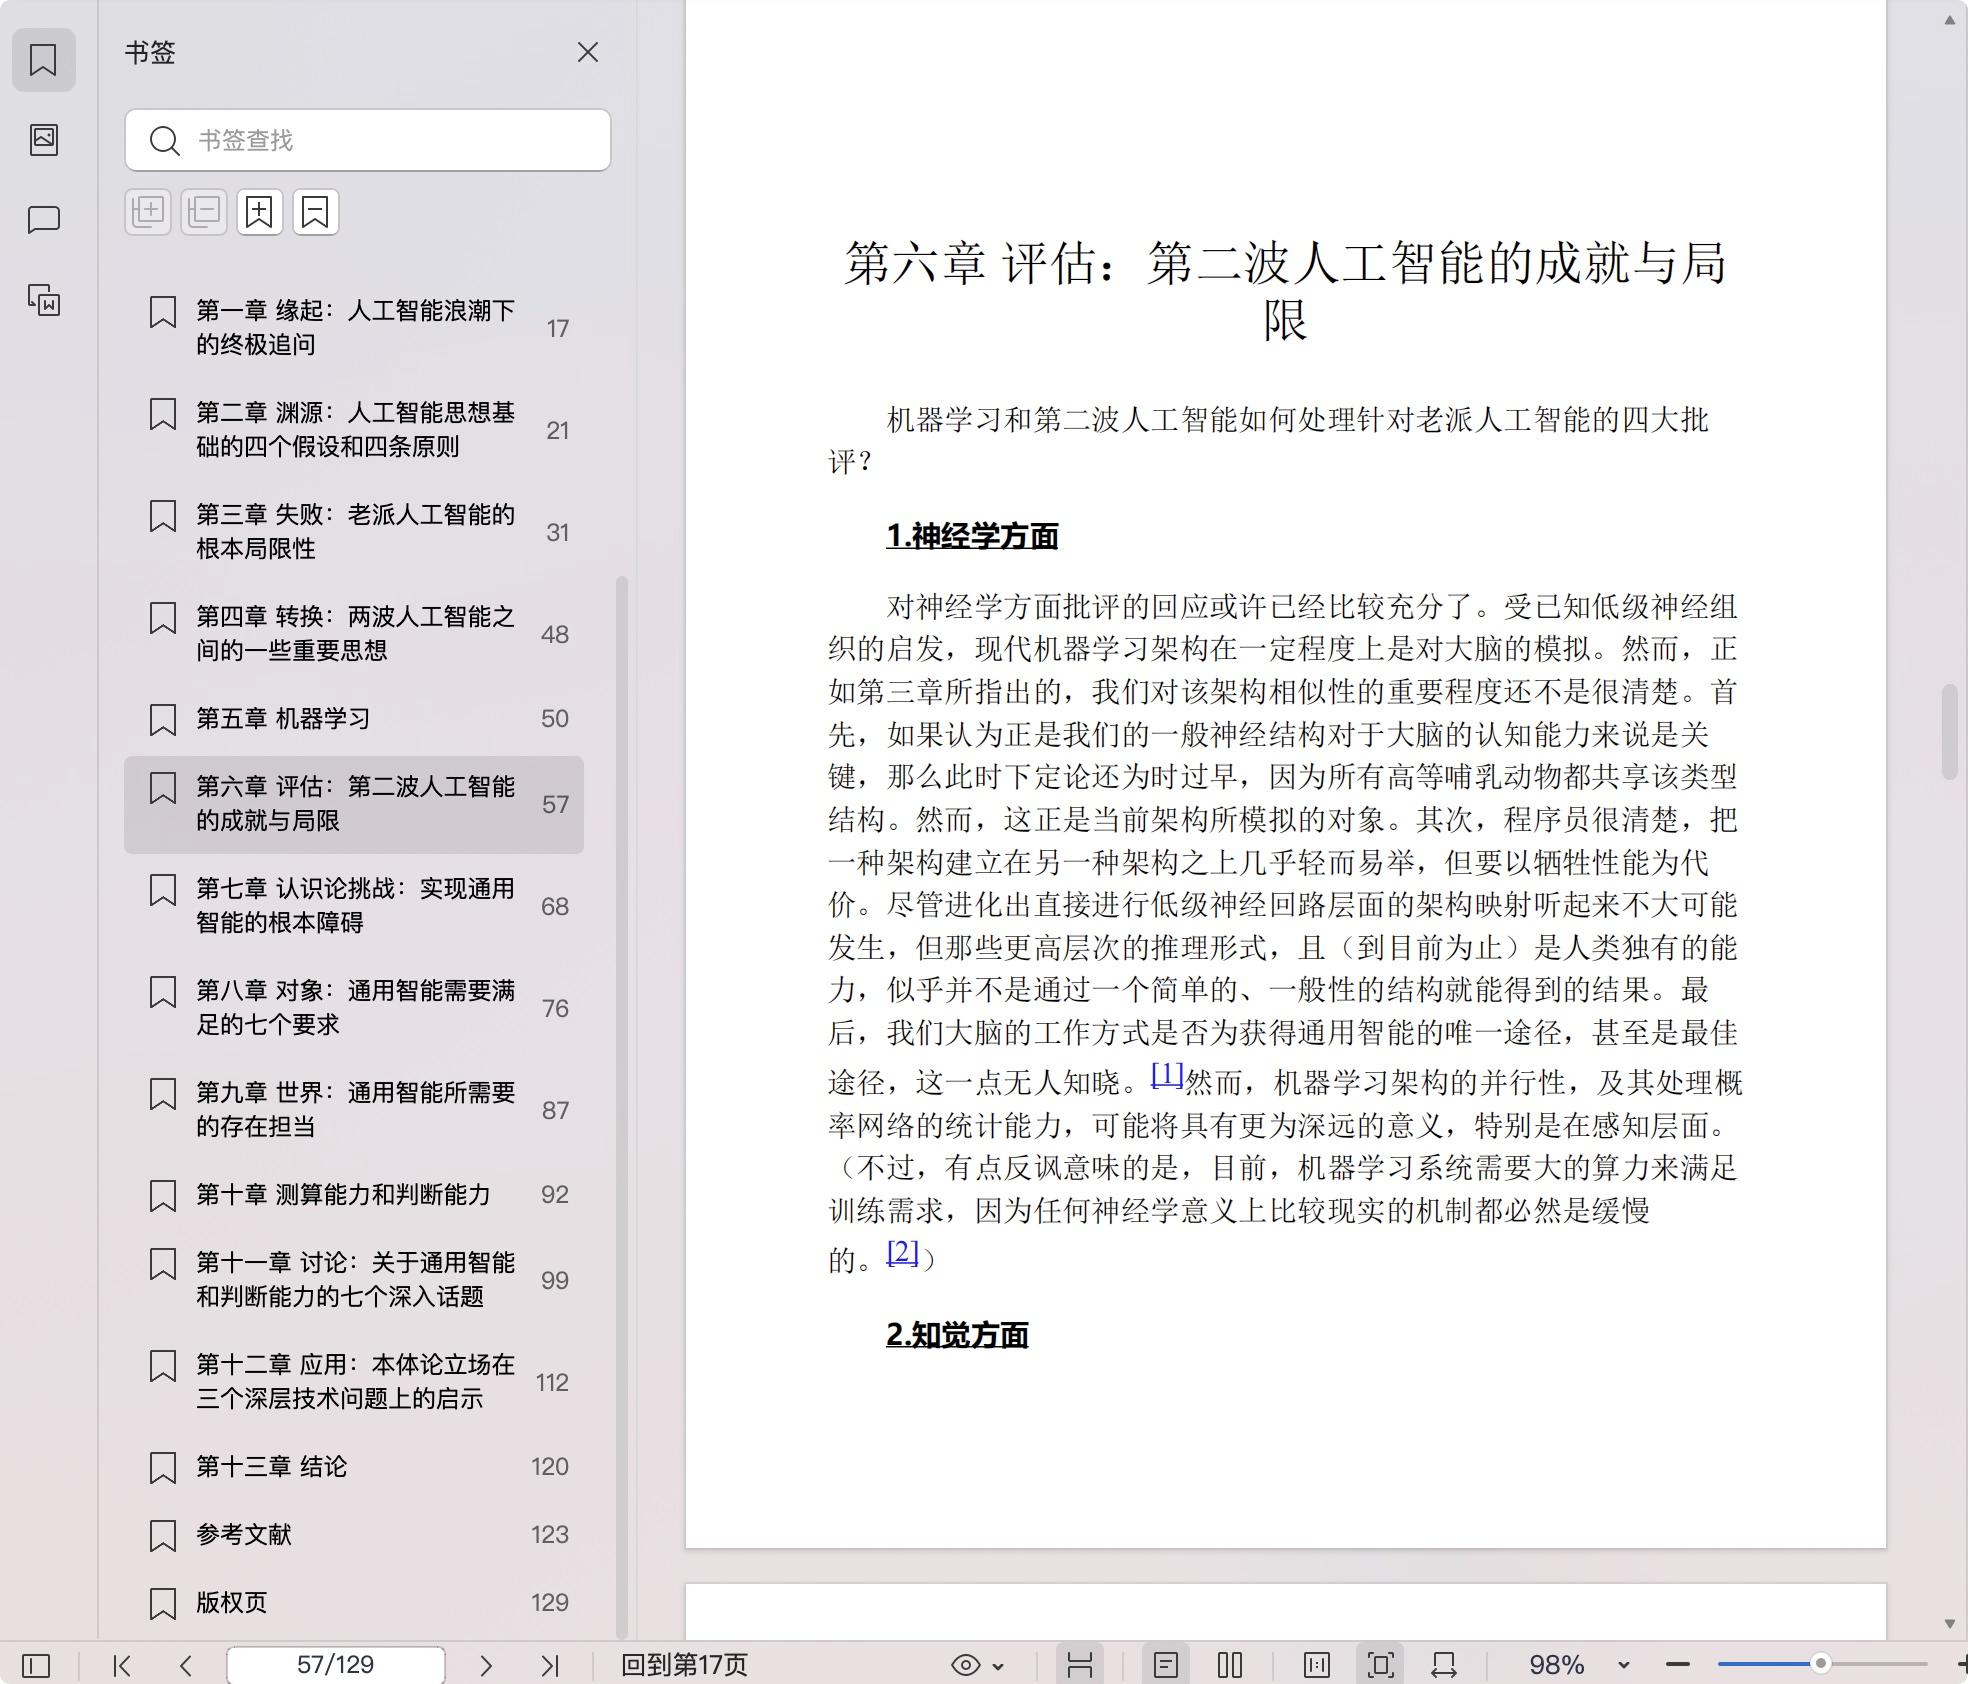The width and height of the screenshot is (1968, 1684).
Task: Click the zoom slider handle
Action: tap(1821, 1664)
